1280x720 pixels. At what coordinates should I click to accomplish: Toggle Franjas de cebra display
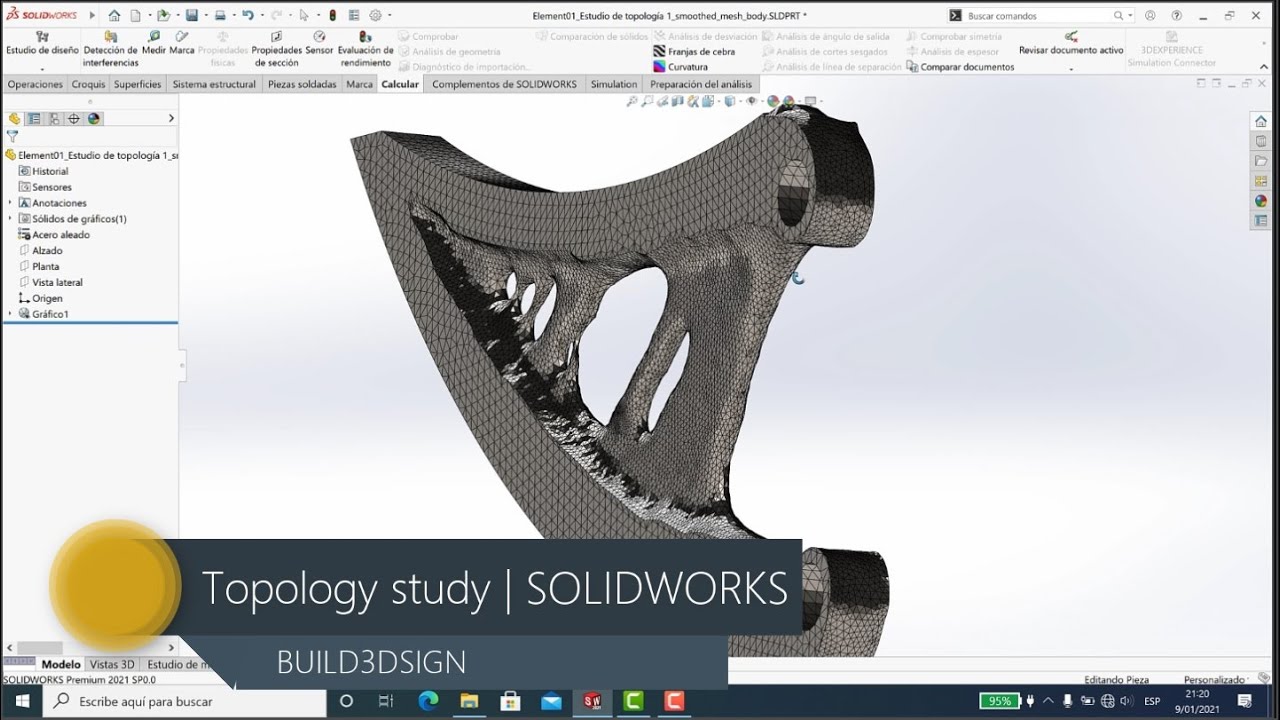tap(694, 51)
